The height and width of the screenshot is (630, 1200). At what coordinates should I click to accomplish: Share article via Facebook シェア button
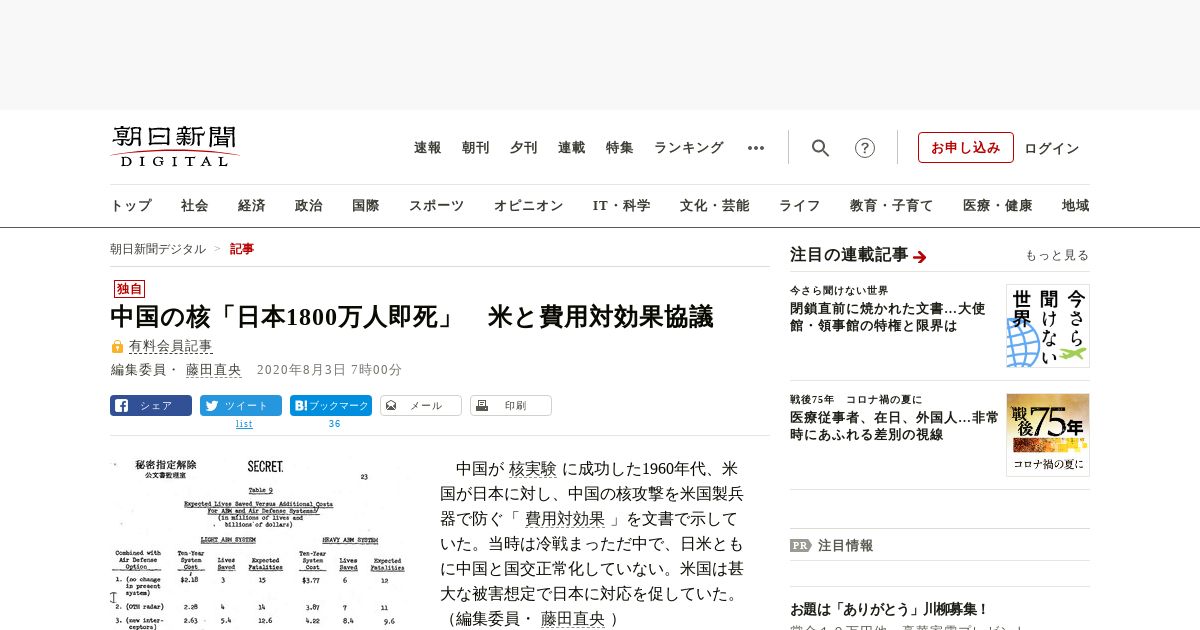[x=151, y=405]
